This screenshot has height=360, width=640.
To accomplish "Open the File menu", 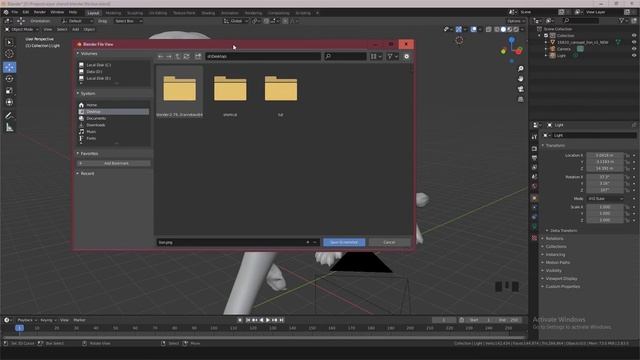I will (15, 12).
